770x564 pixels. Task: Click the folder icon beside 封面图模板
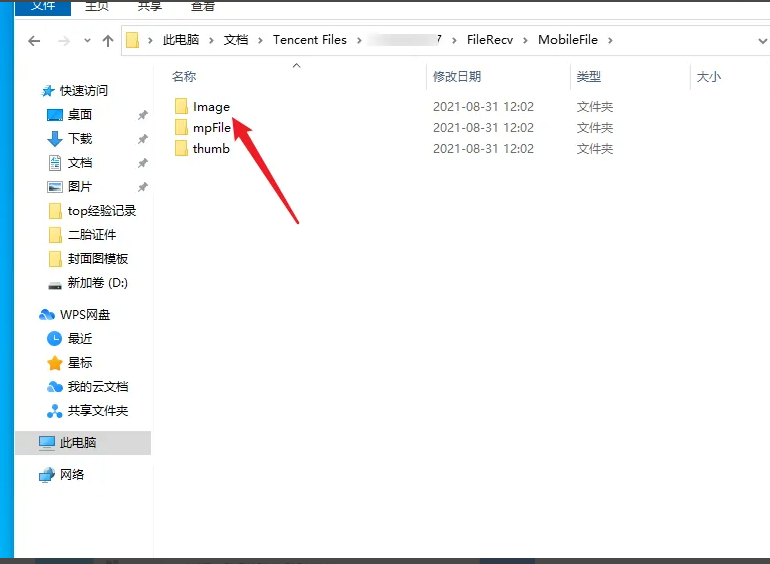pyautogui.click(x=55, y=259)
